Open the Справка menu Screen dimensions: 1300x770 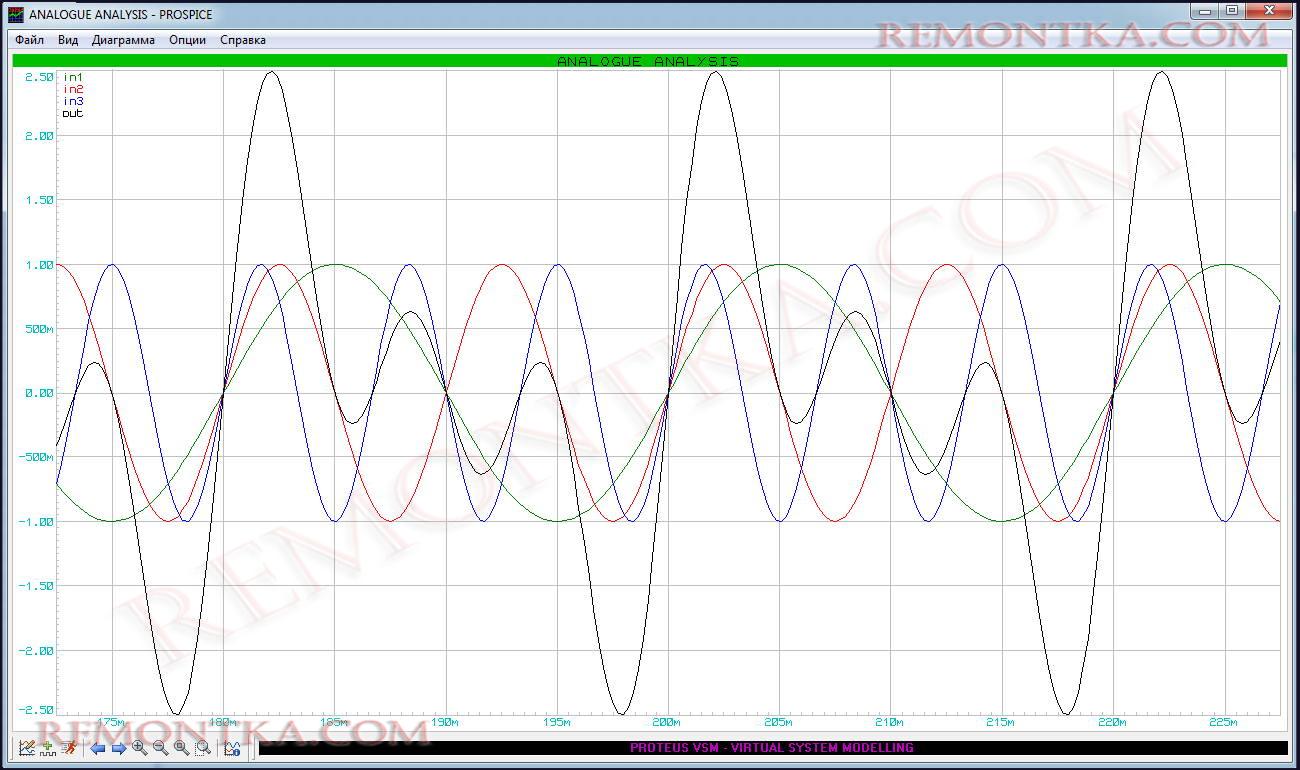point(243,40)
